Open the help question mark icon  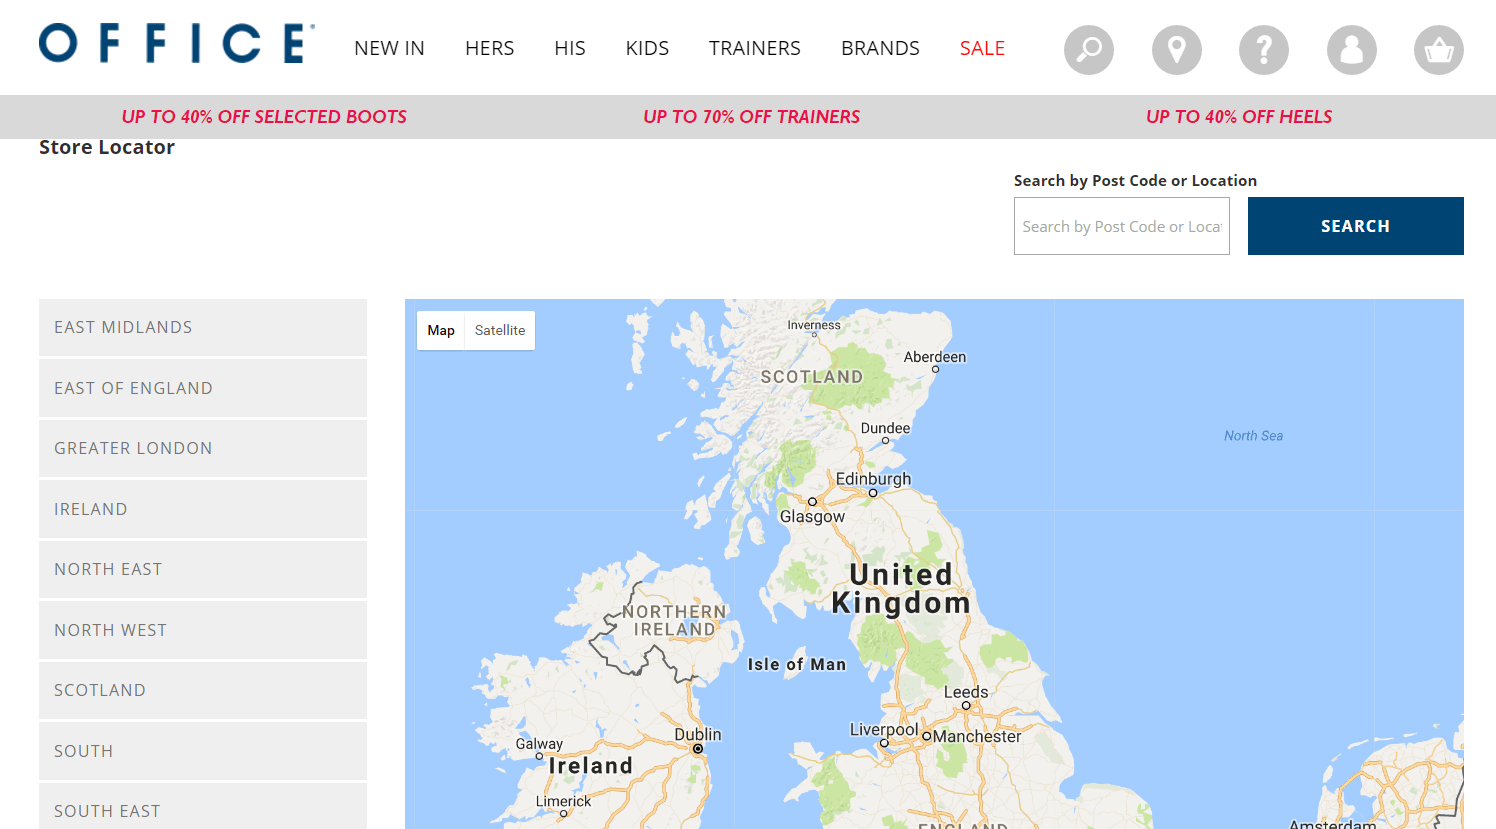coord(1263,49)
